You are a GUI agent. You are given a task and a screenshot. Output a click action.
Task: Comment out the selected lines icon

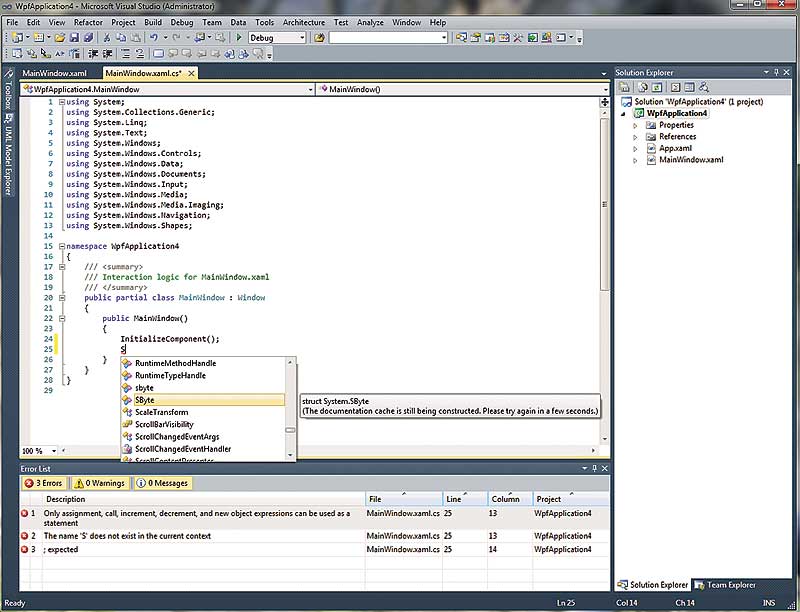tap(126, 54)
